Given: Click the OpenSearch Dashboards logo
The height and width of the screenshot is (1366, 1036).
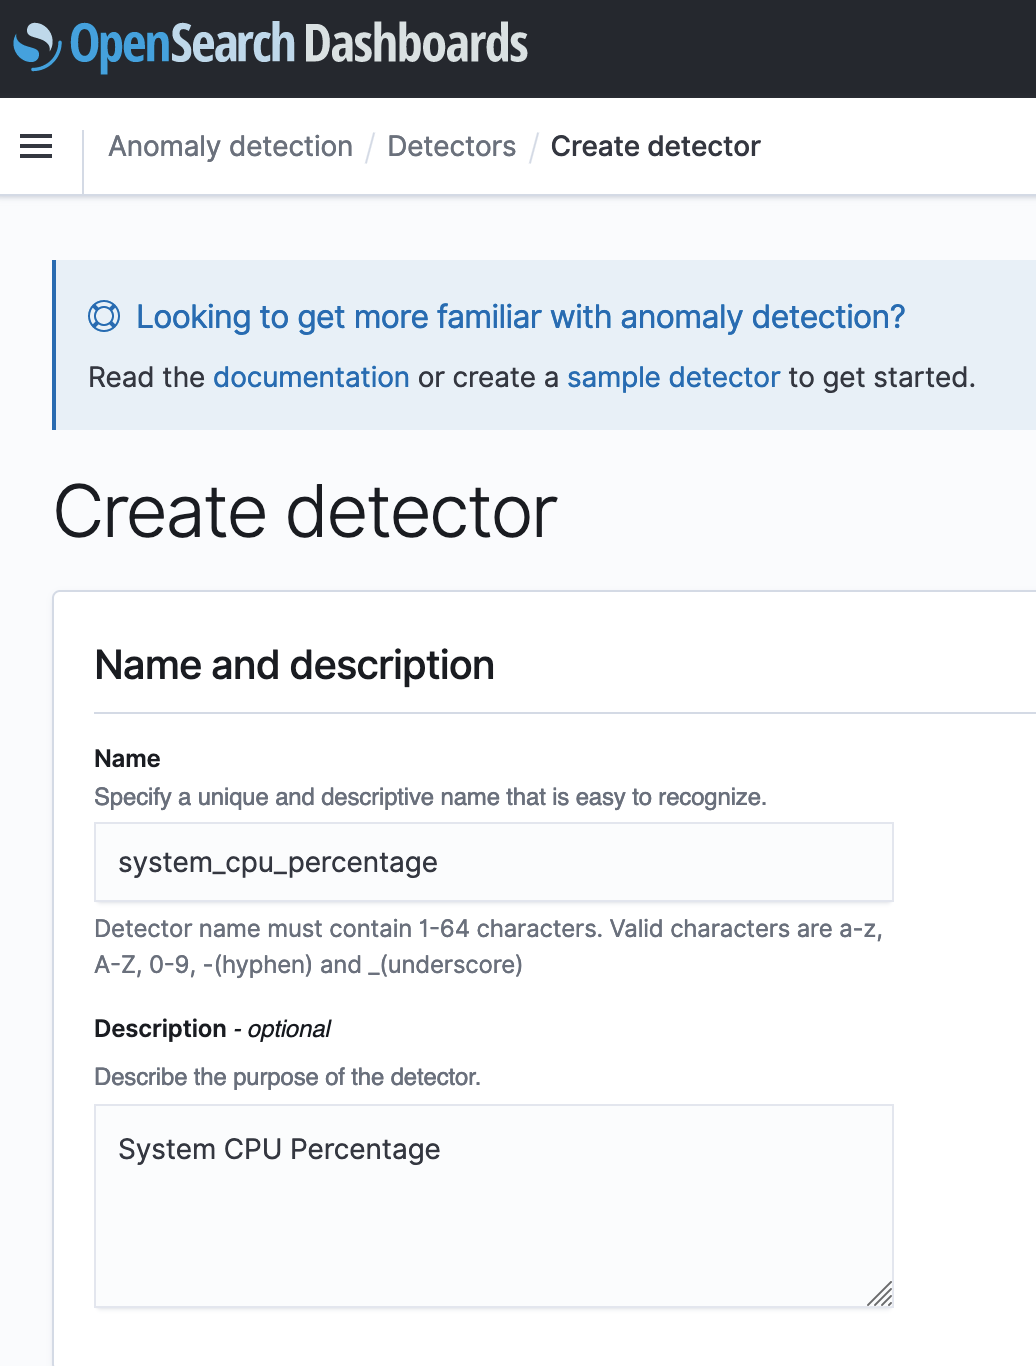Looking at the screenshot, I should click(x=270, y=45).
